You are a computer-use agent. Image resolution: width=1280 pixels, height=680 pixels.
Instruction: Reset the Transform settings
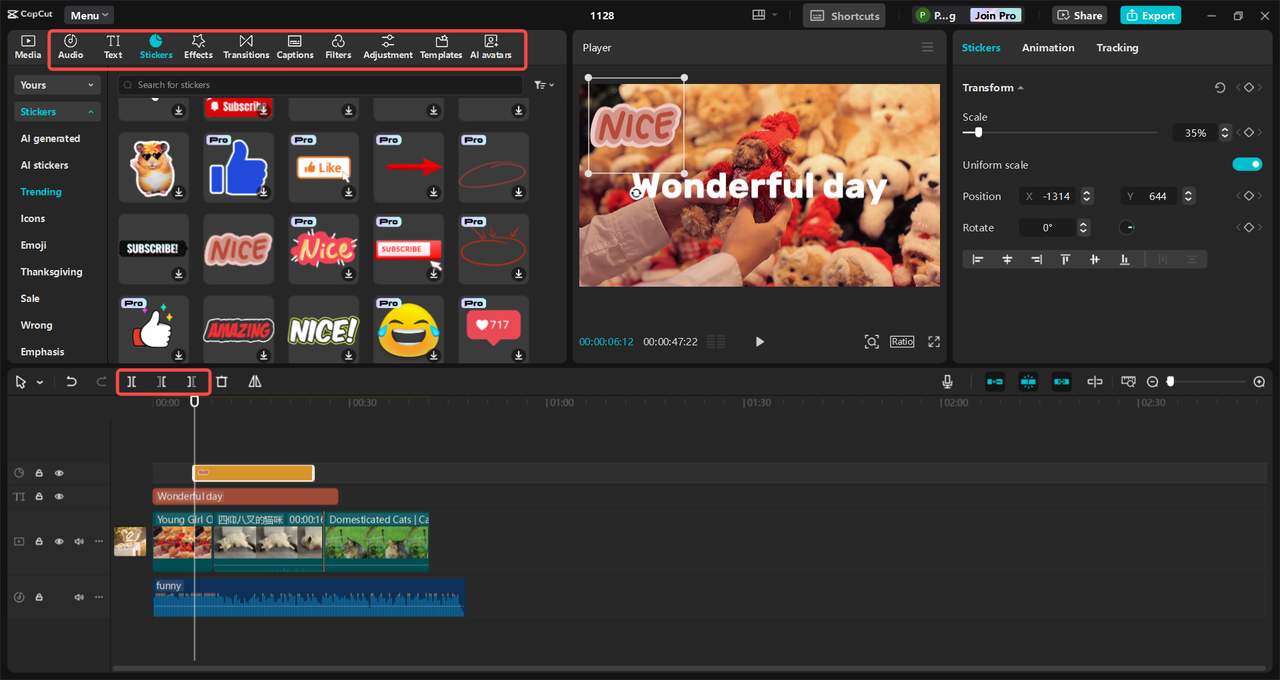point(1220,88)
